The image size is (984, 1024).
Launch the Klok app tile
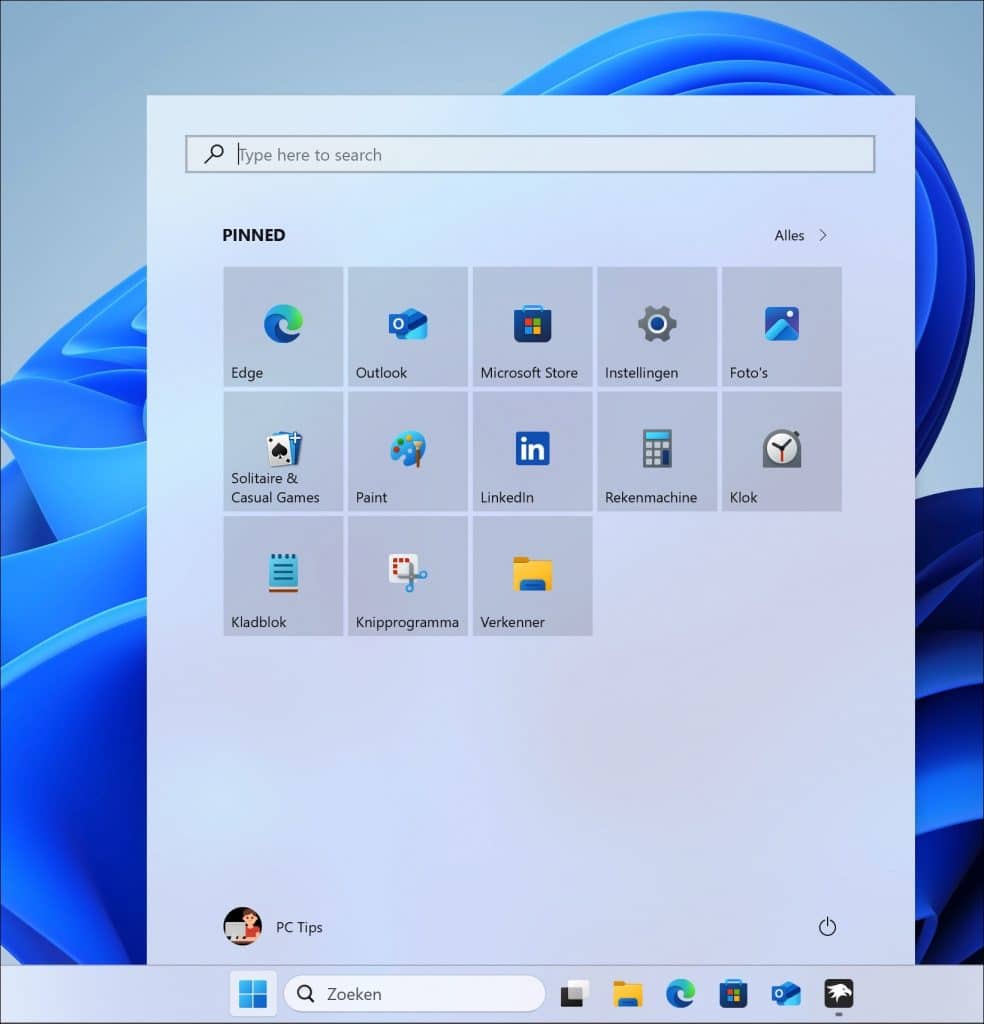tap(781, 451)
